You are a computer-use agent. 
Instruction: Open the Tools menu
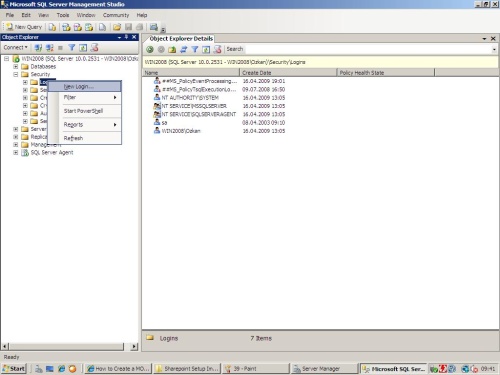point(63,15)
